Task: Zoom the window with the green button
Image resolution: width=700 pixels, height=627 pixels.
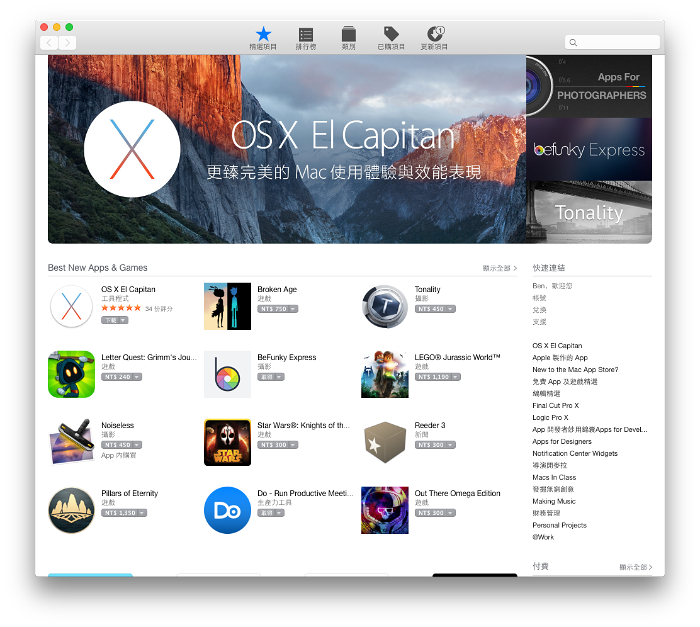Action: pyautogui.click(x=69, y=27)
